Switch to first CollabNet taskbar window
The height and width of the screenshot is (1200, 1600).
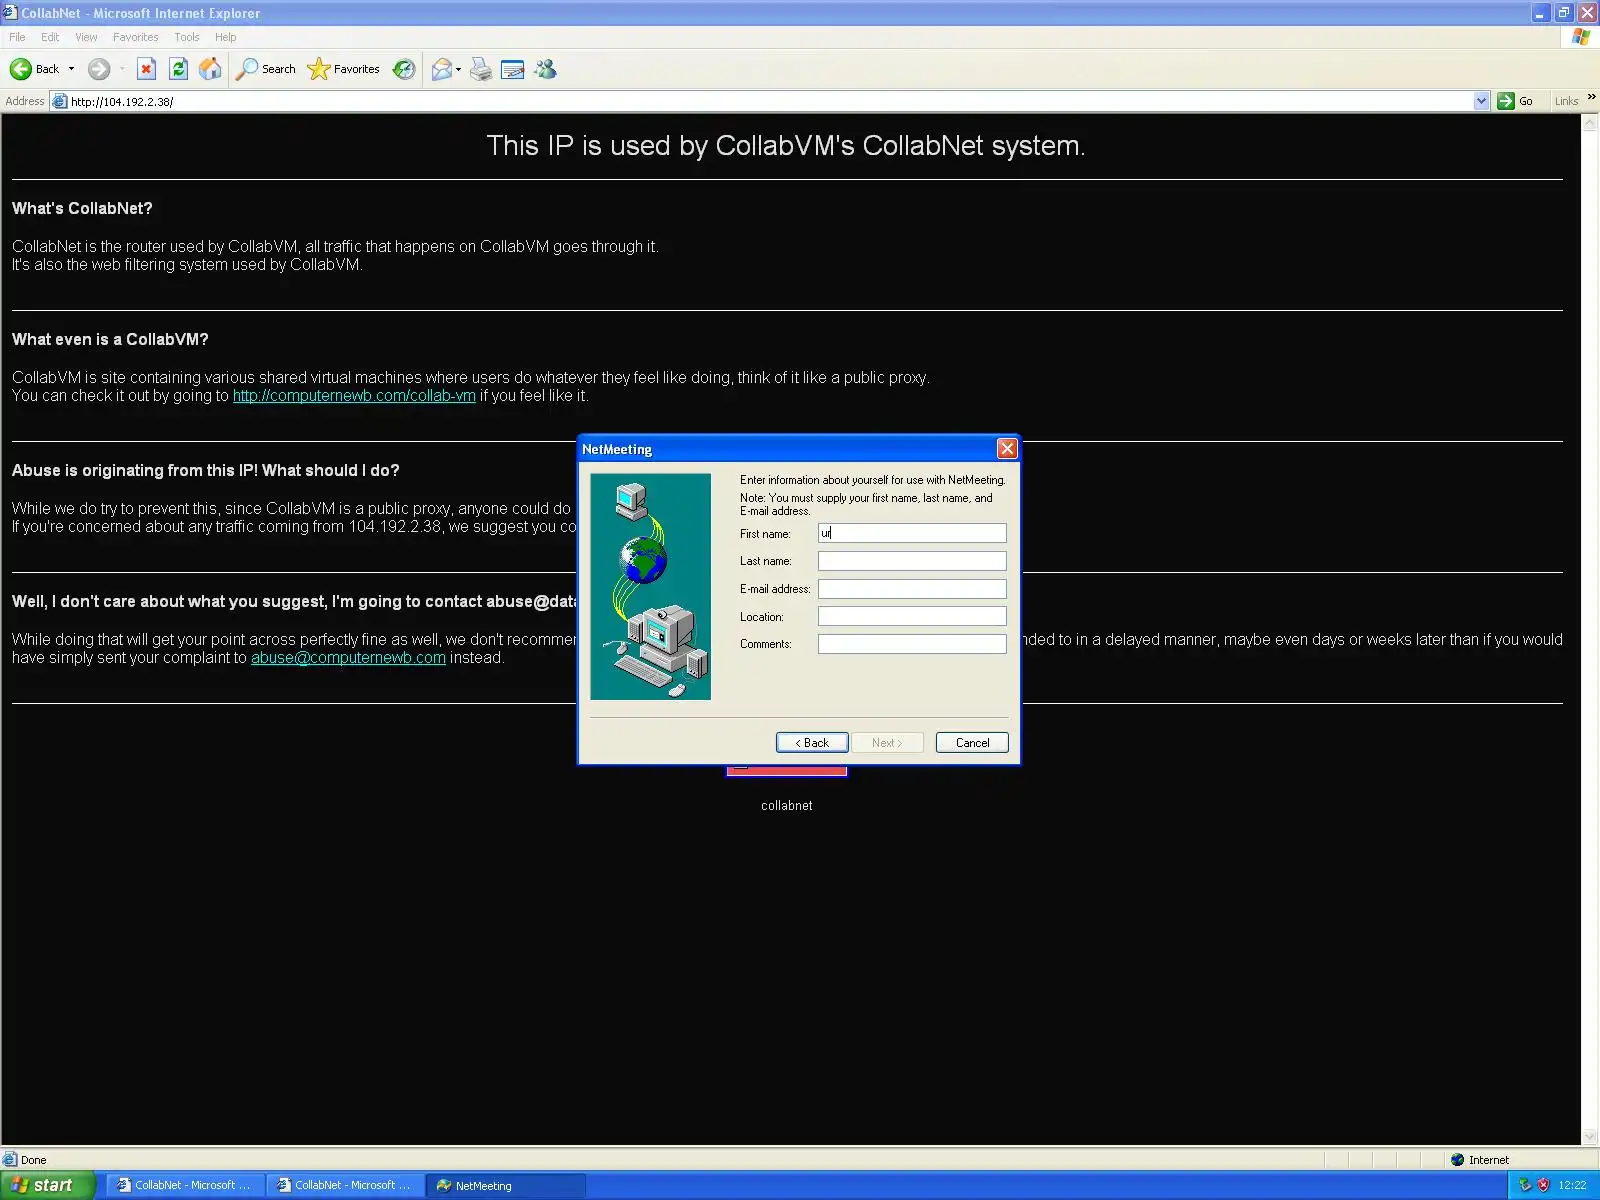(186, 1185)
